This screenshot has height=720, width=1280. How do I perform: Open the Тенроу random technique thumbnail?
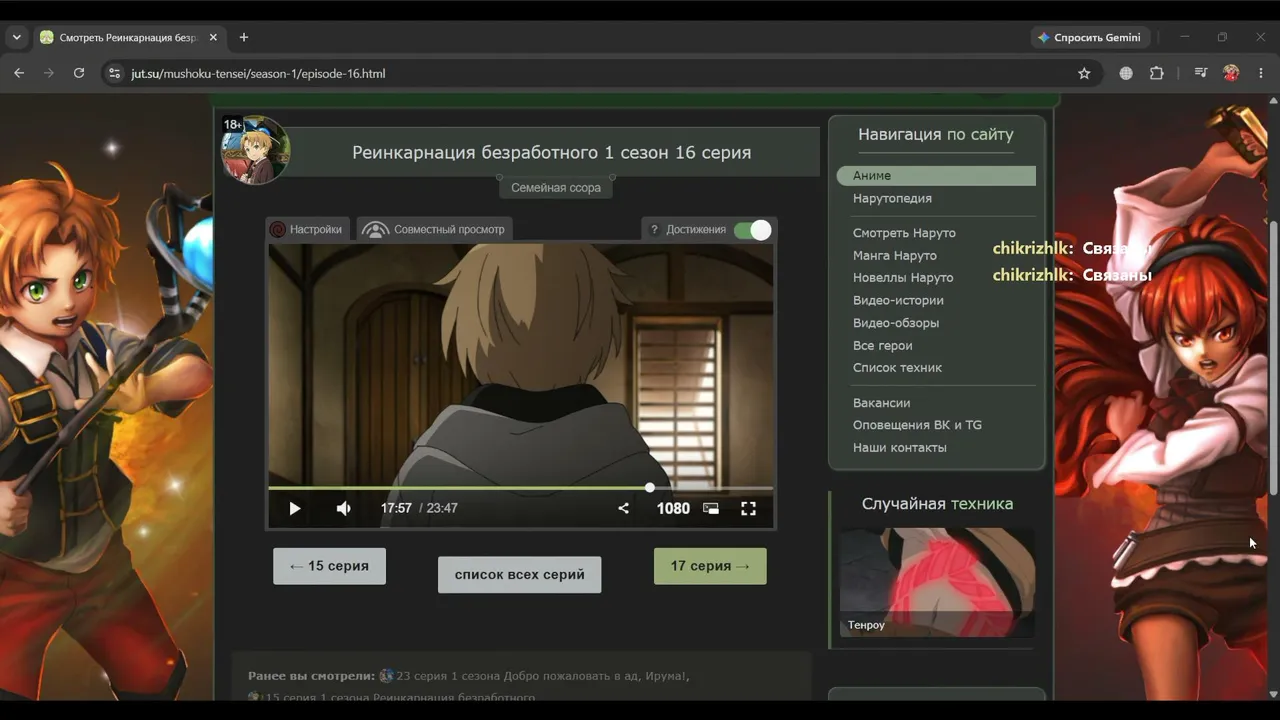coord(937,582)
